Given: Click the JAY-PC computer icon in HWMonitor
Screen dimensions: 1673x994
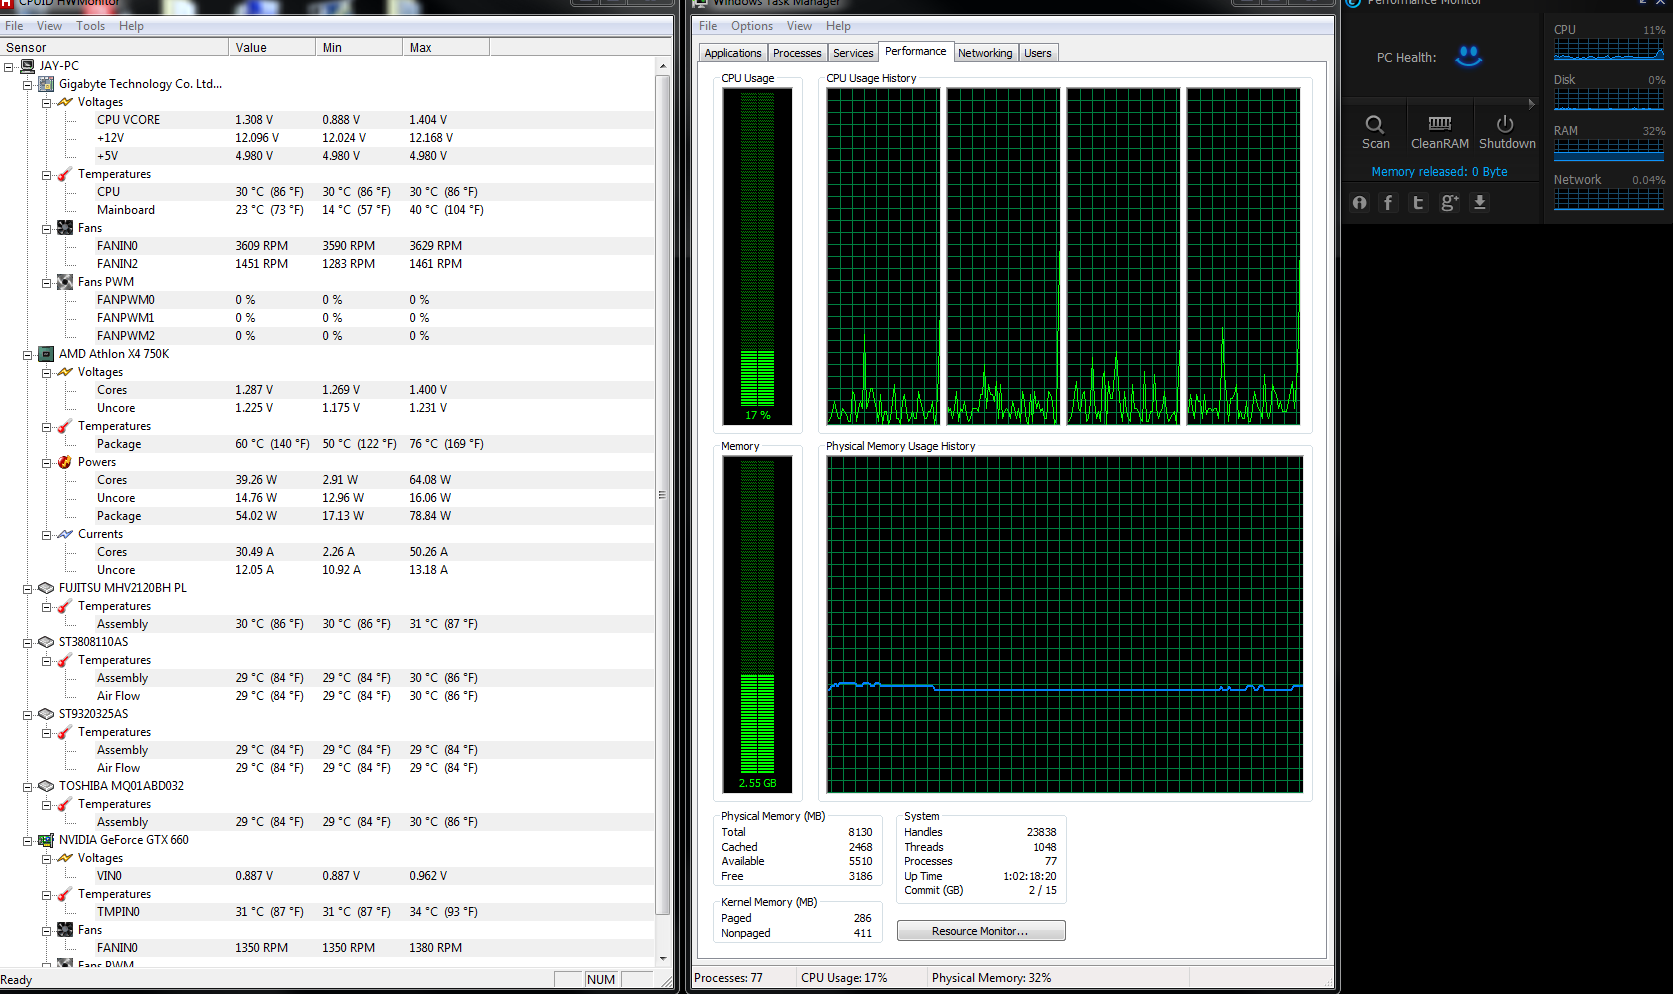Looking at the screenshot, I should click(28, 66).
